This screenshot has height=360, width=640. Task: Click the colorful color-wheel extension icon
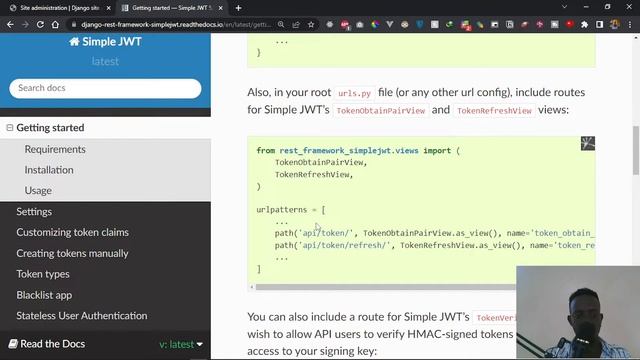[x=375, y=24]
